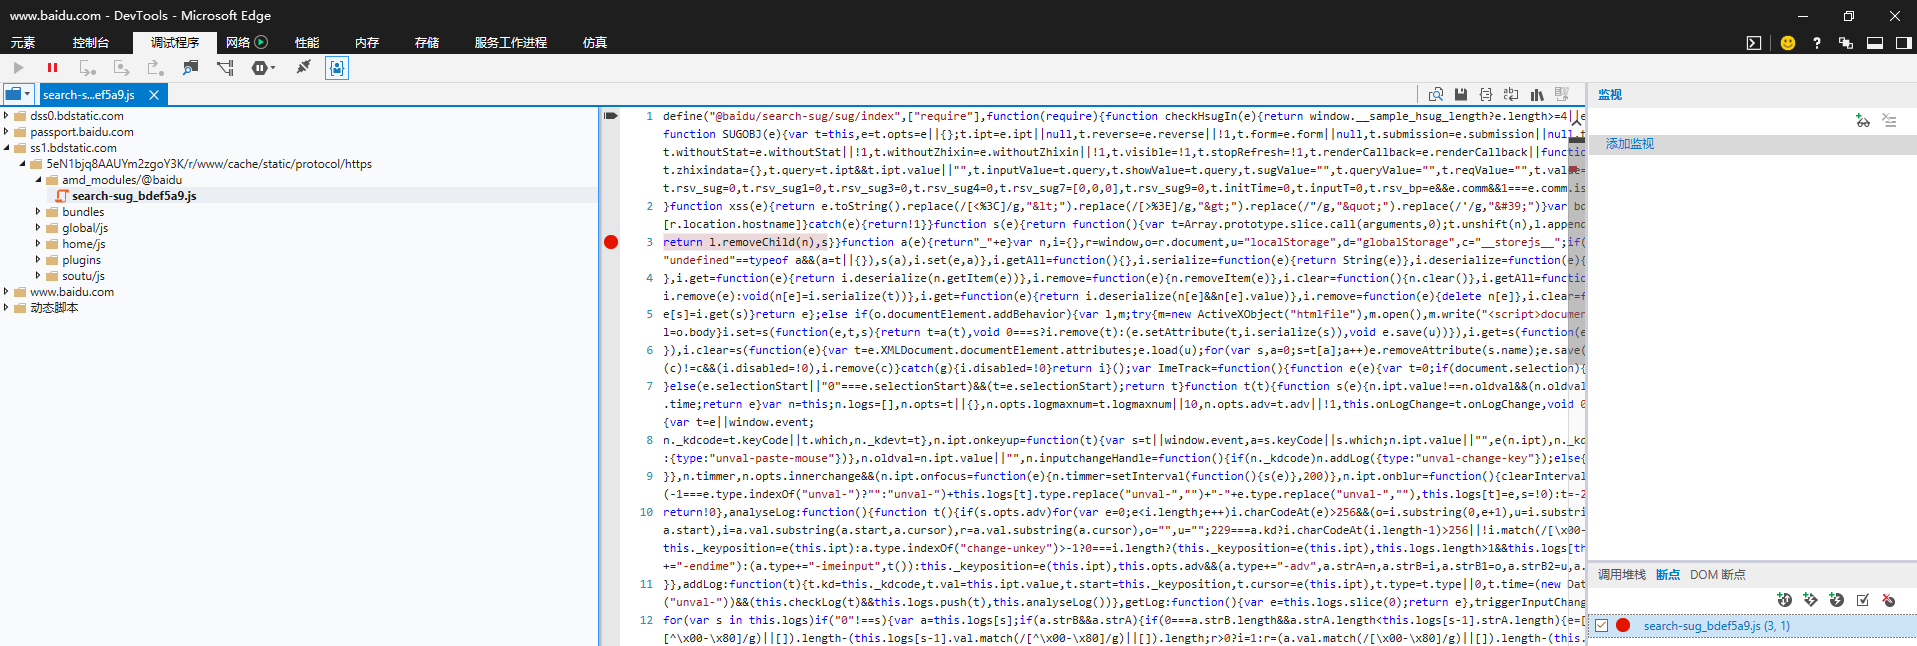Select the 断点 tab

1668,575
